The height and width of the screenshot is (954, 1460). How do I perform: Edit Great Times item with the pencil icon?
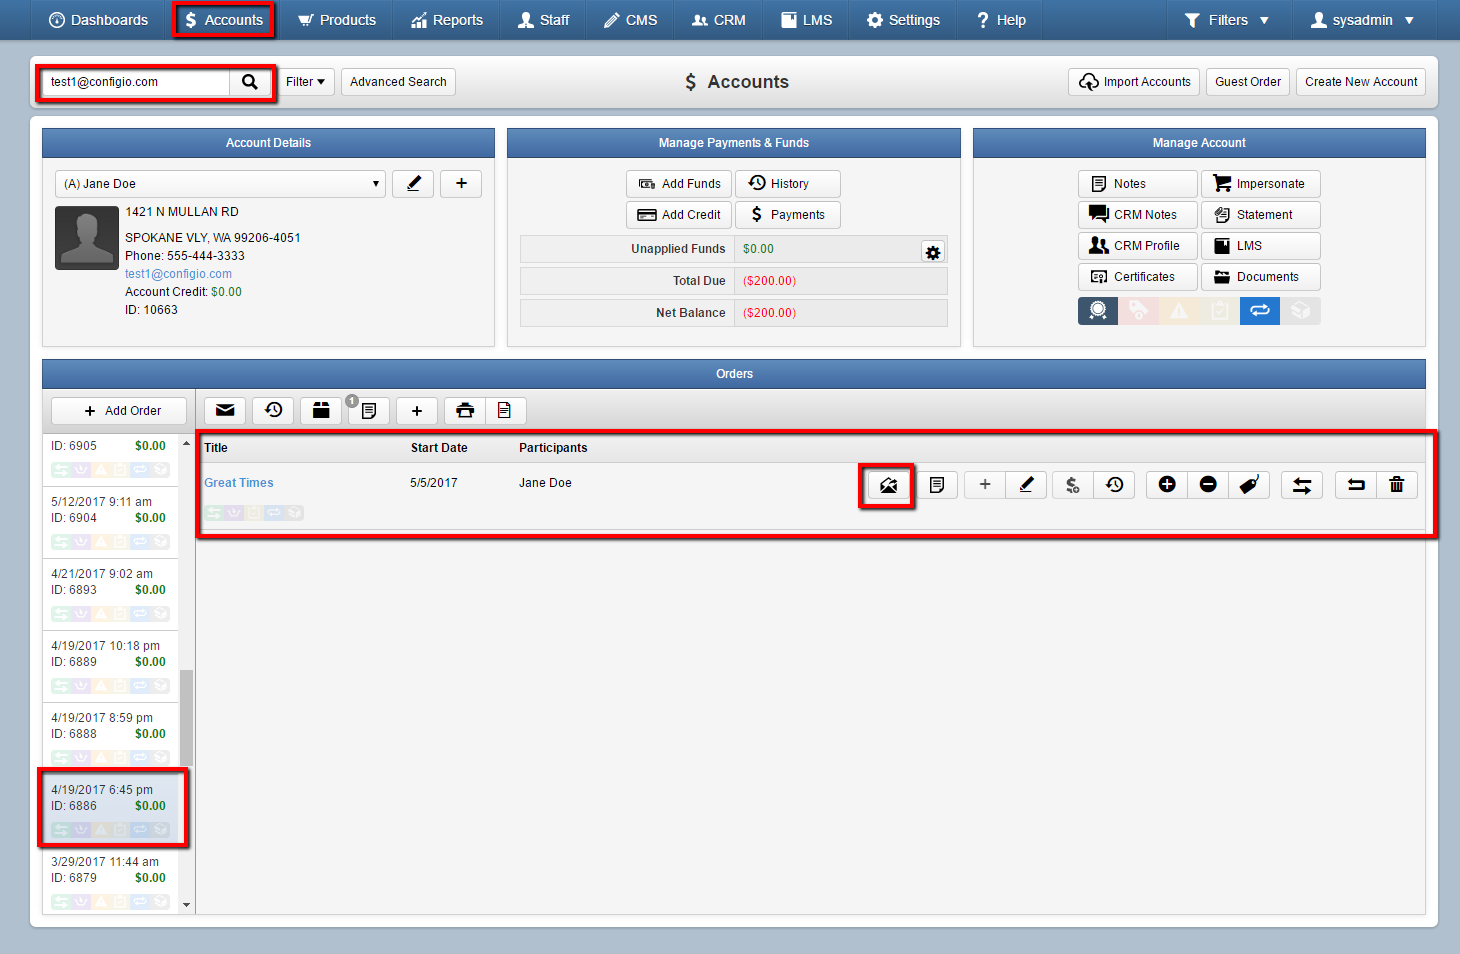pyautogui.click(x=1026, y=485)
